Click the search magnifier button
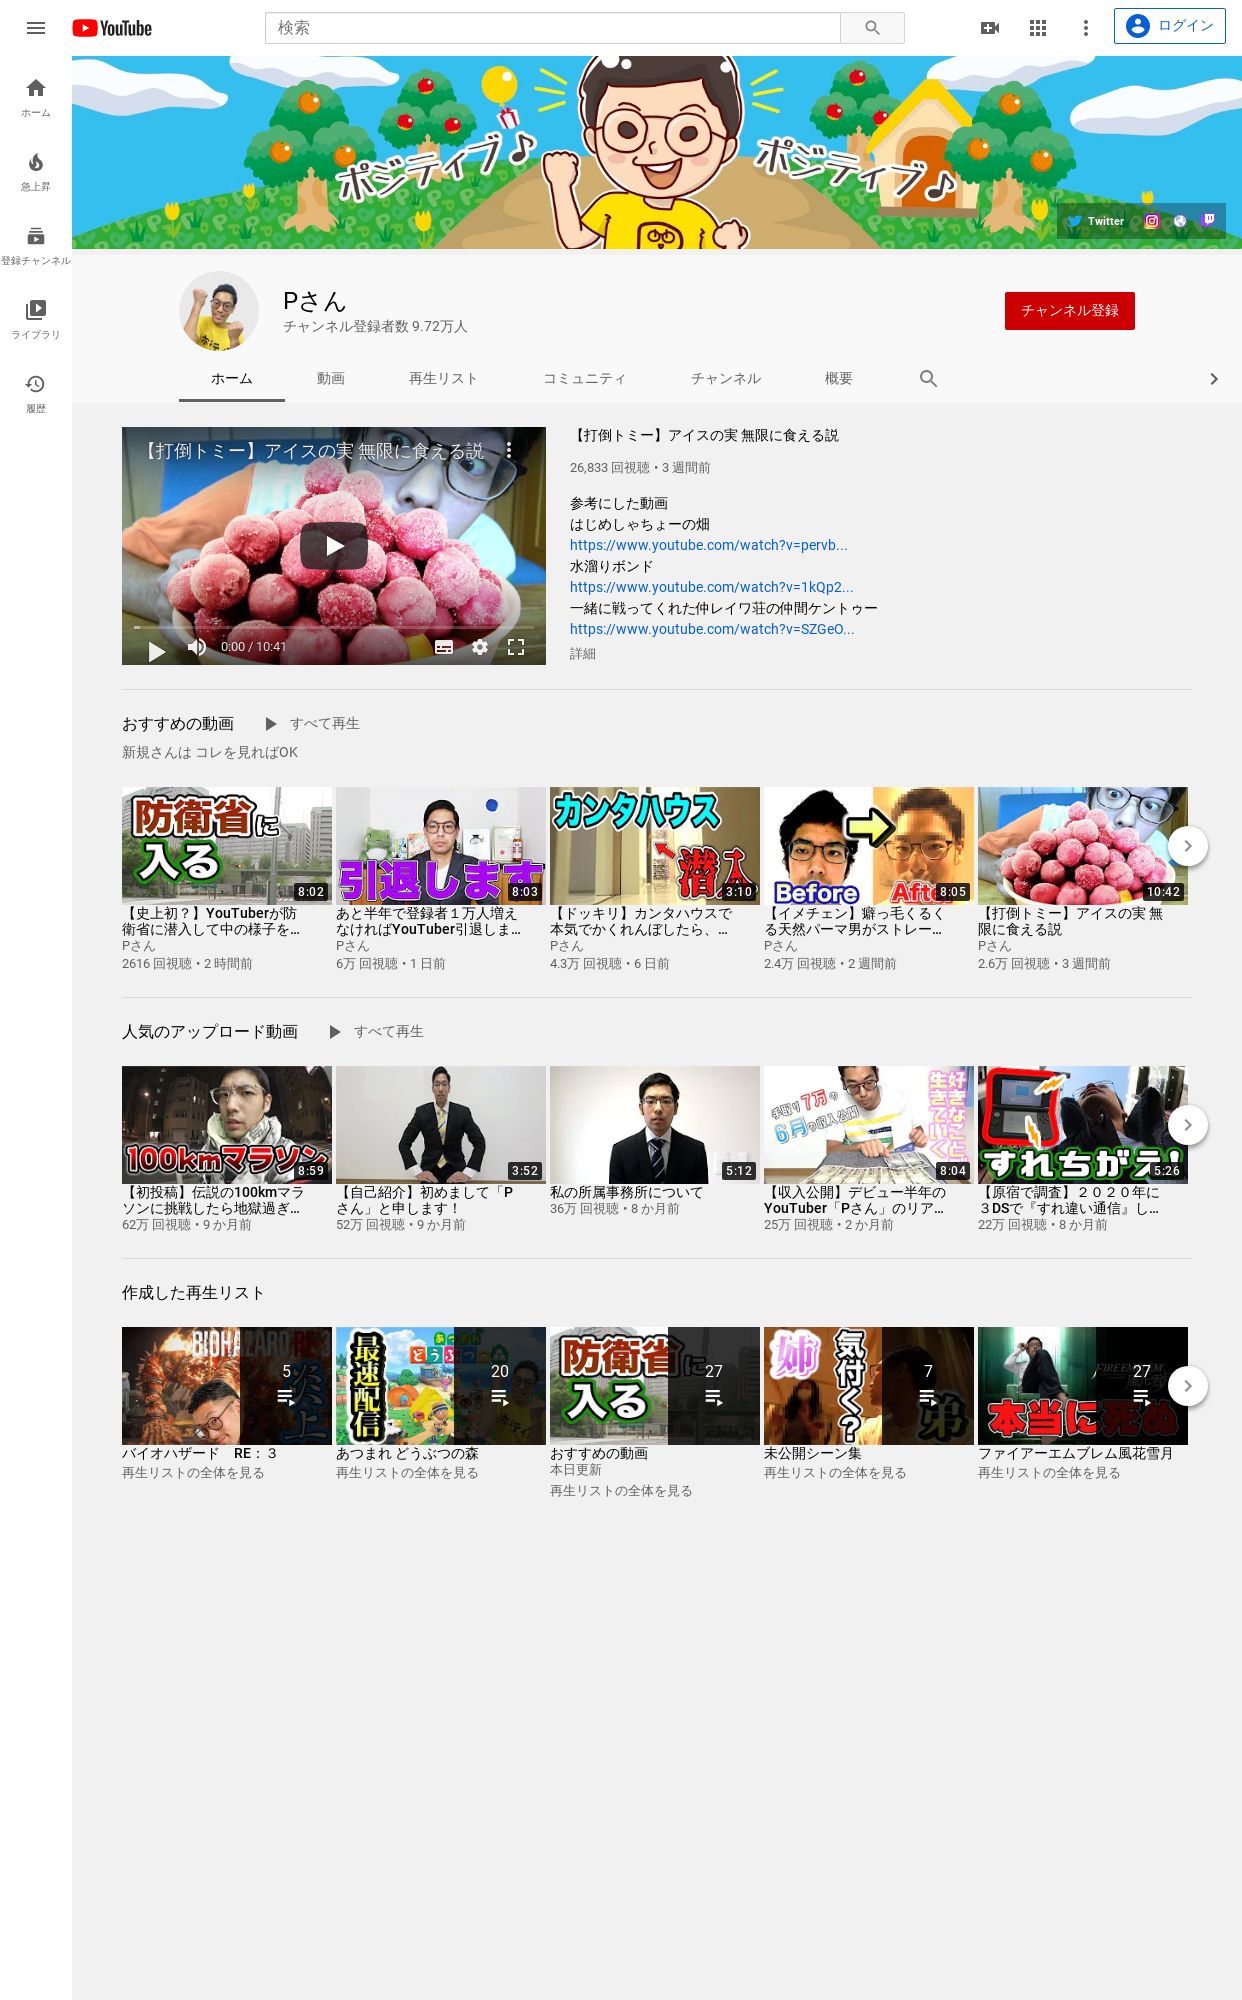The width and height of the screenshot is (1242, 2000). point(872,28)
